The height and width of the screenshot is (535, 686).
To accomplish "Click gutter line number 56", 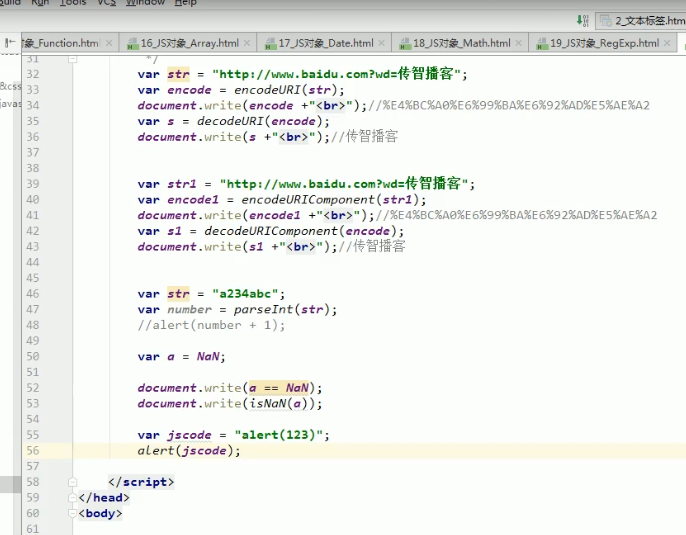I will [x=33, y=451].
